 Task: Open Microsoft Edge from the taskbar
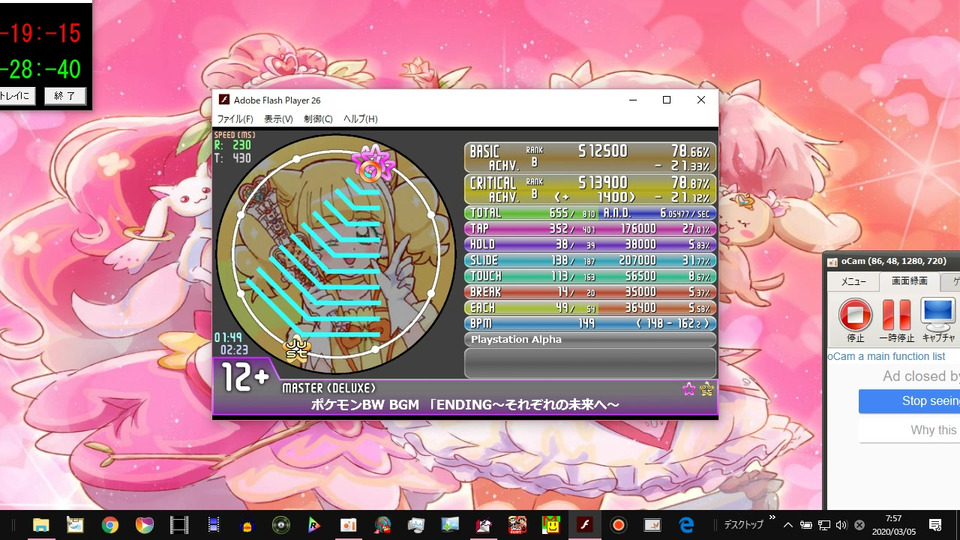tap(686, 525)
